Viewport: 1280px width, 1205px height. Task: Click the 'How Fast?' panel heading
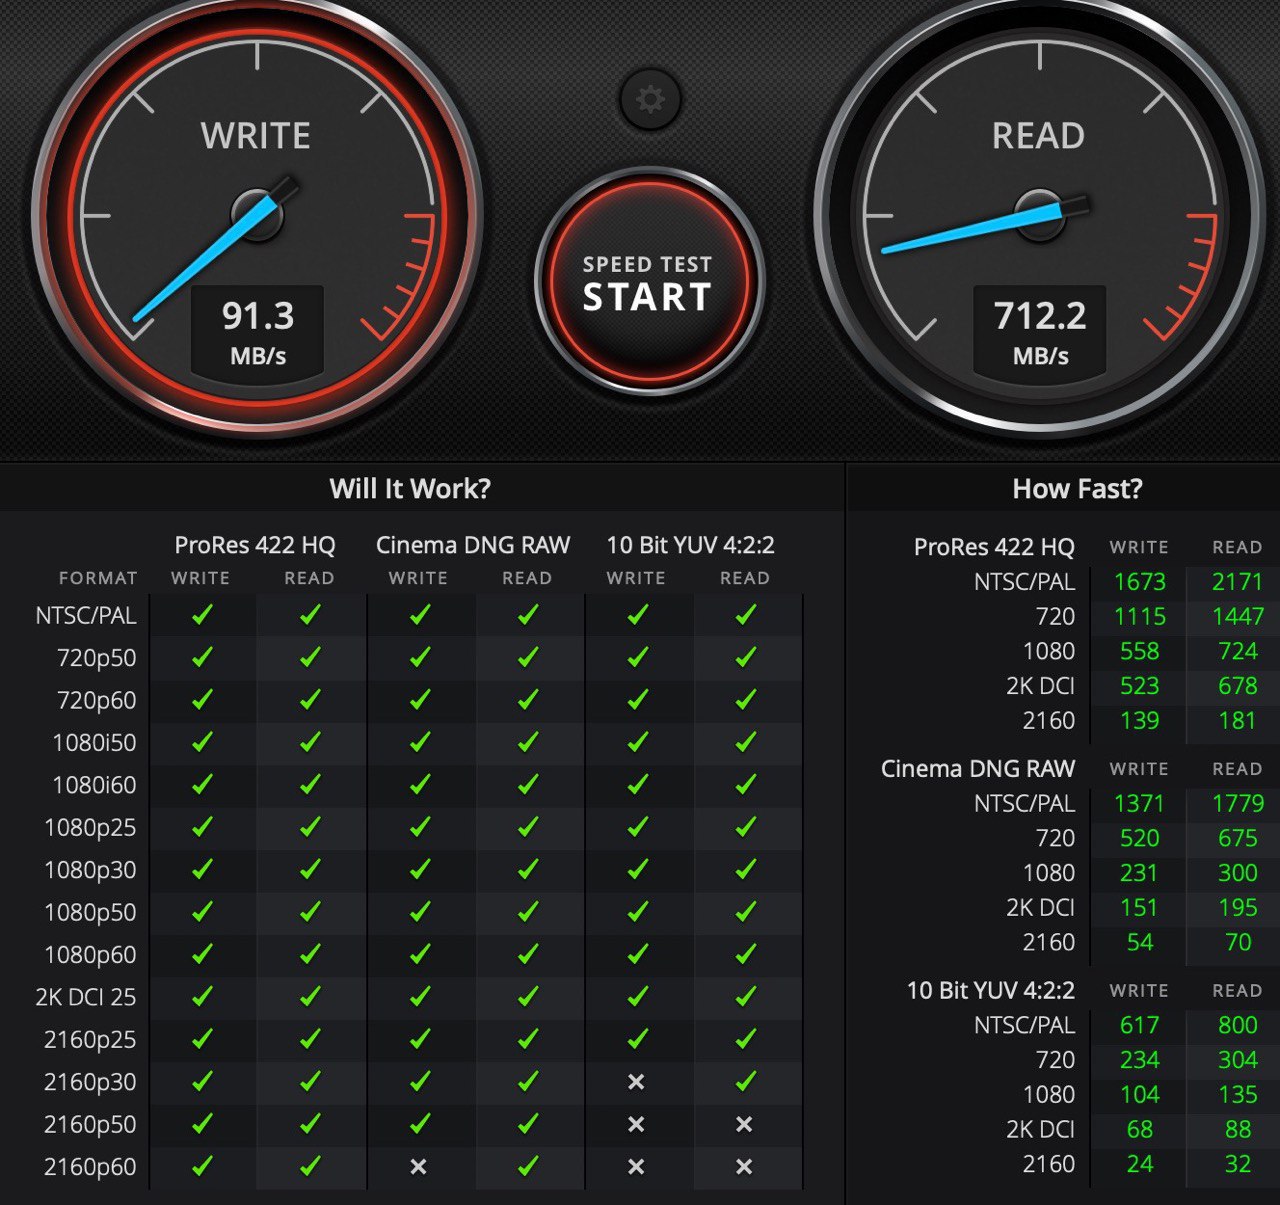pyautogui.click(x=1077, y=488)
